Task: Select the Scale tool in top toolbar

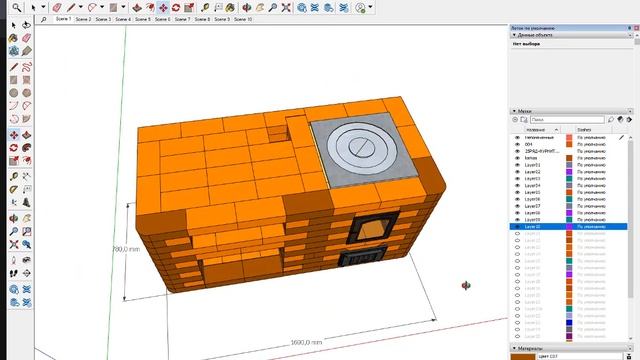Action: tap(189, 7)
